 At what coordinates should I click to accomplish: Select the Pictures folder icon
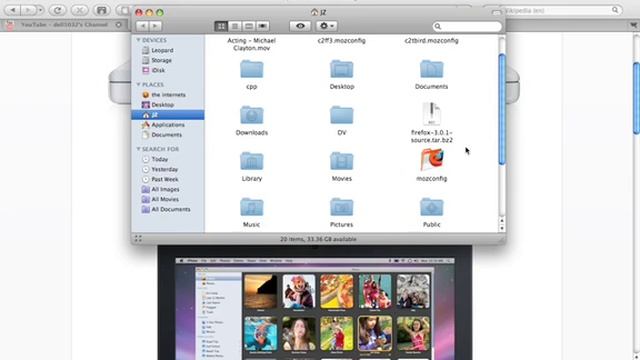(342, 207)
